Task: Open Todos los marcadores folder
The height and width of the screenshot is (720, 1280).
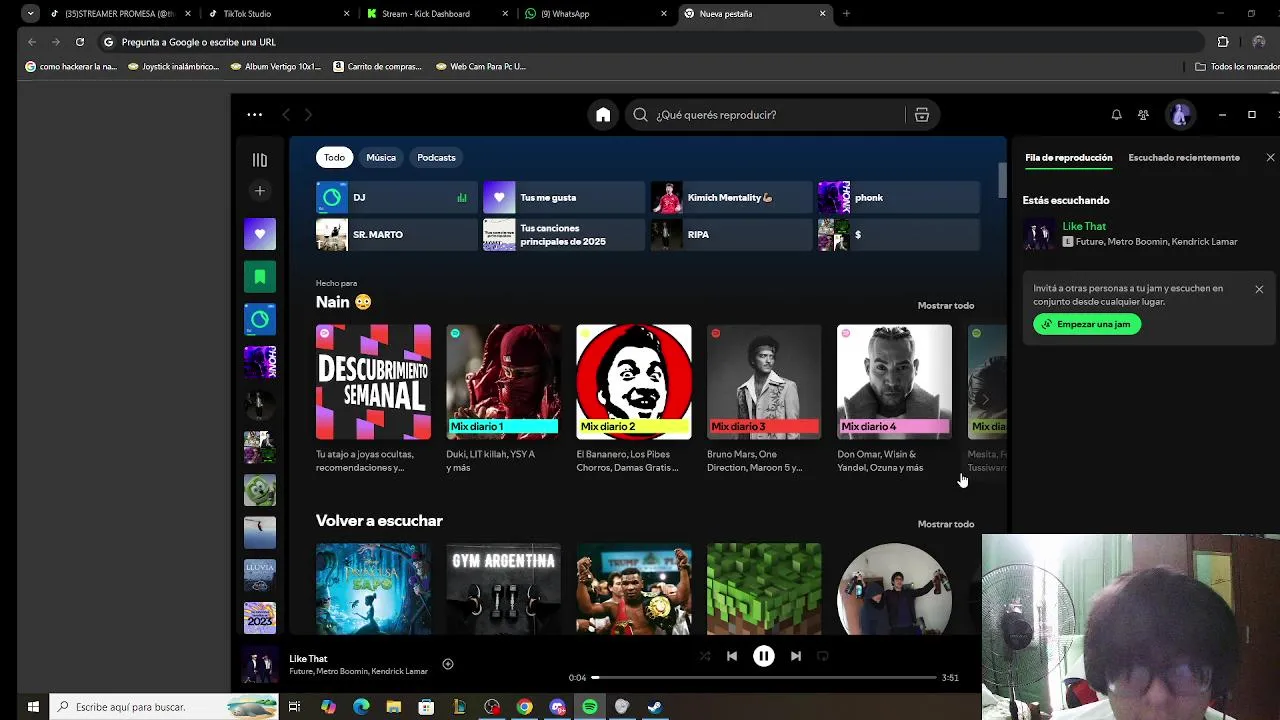Action: point(1236,67)
